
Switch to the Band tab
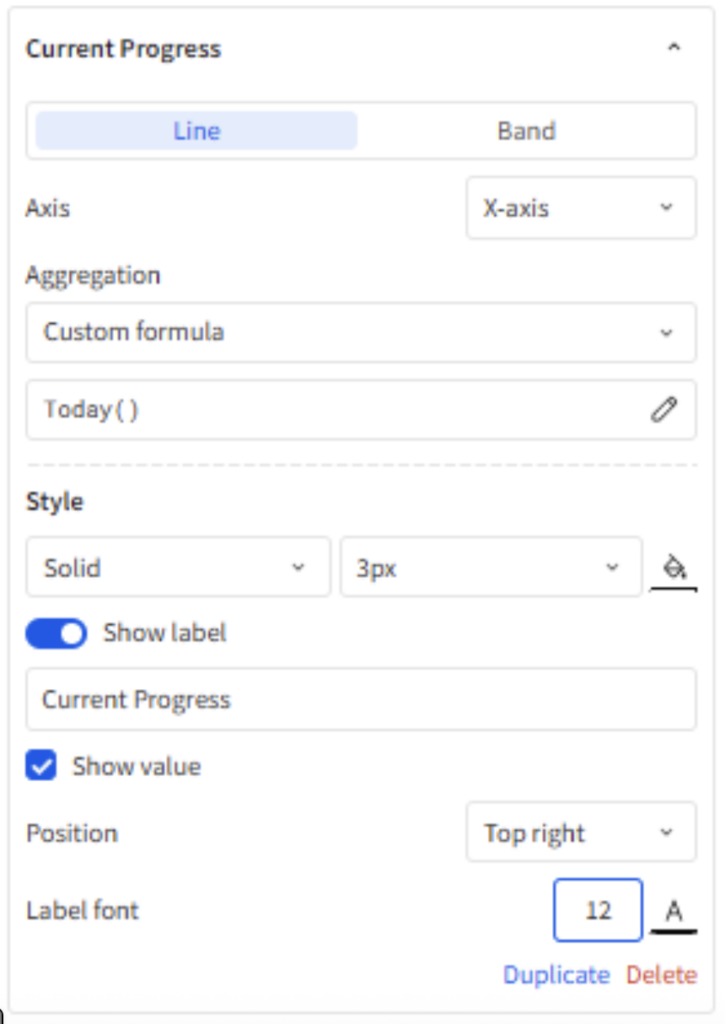(526, 131)
